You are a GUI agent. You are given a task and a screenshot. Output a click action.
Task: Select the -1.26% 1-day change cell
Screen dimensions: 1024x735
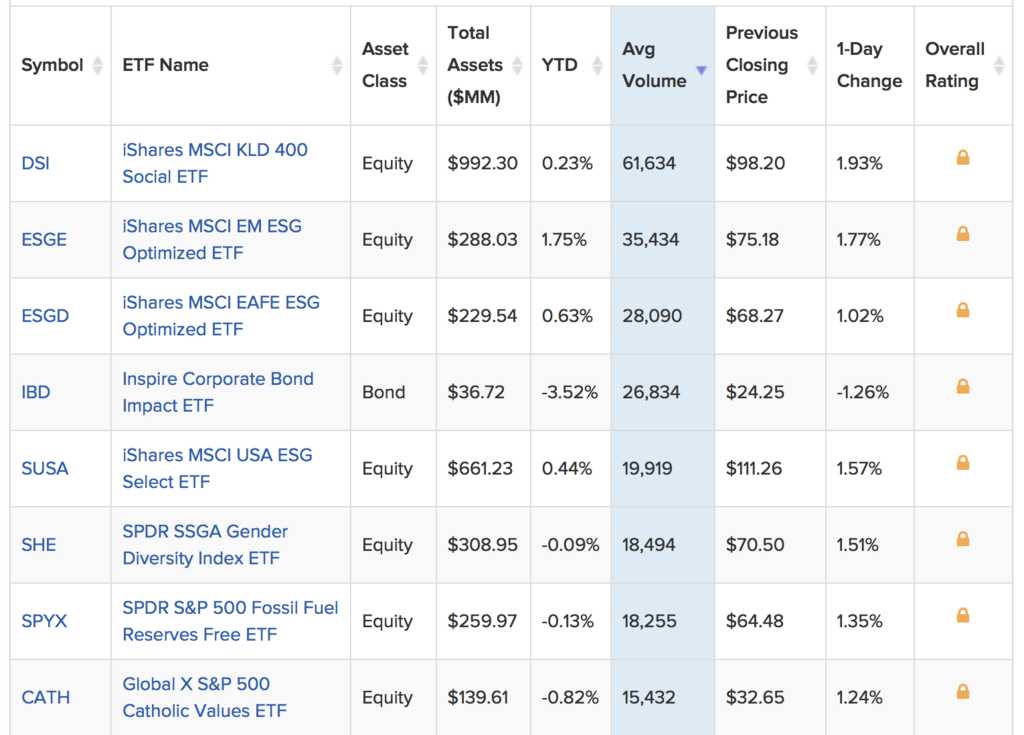(869, 393)
